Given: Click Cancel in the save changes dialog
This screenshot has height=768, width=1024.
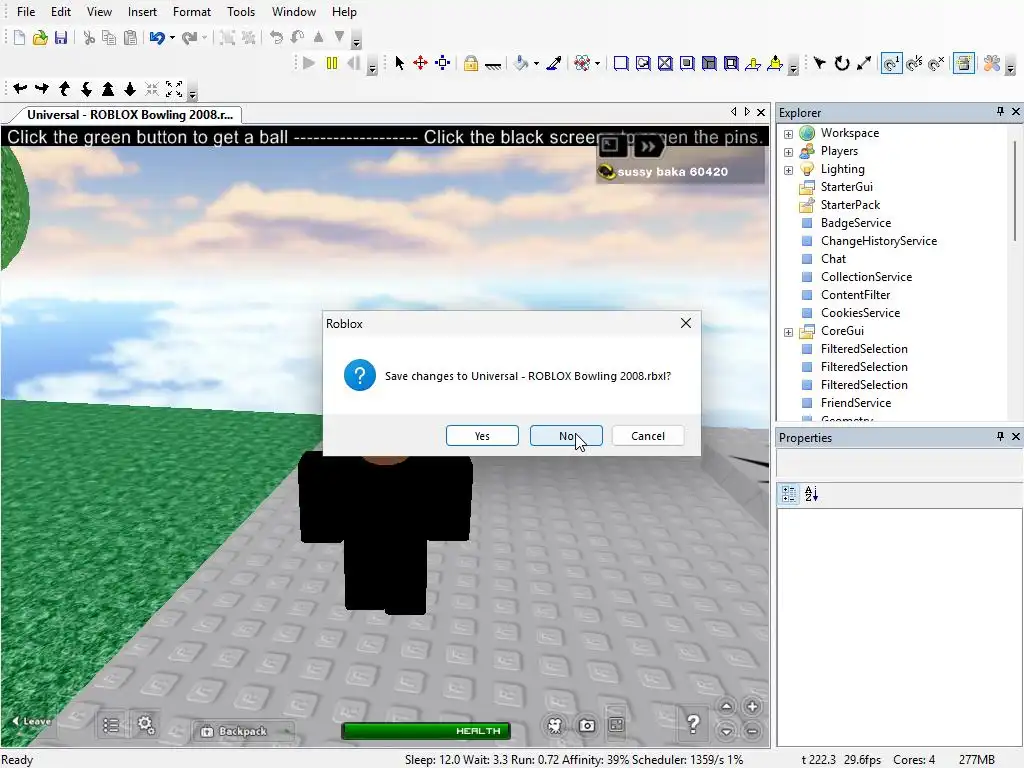Looking at the screenshot, I should pyautogui.click(x=648, y=436).
